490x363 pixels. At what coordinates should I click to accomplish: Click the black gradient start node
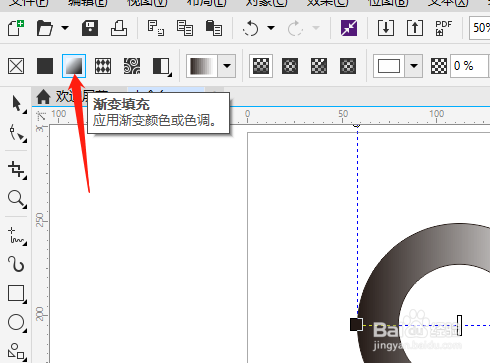pos(356,324)
